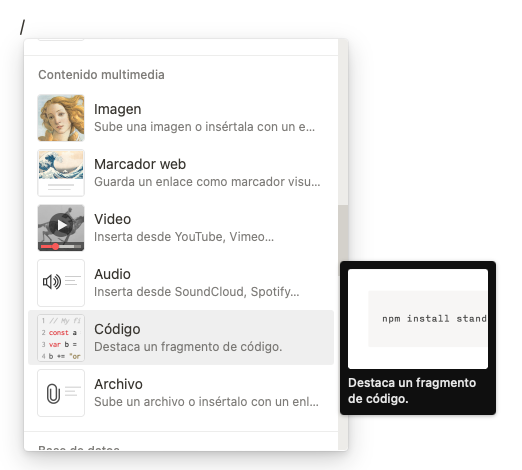Choose Archivo from the block menu

coord(181,393)
